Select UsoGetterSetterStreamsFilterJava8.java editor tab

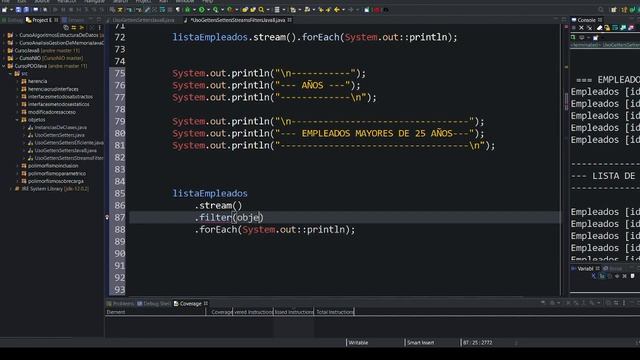coord(237,20)
